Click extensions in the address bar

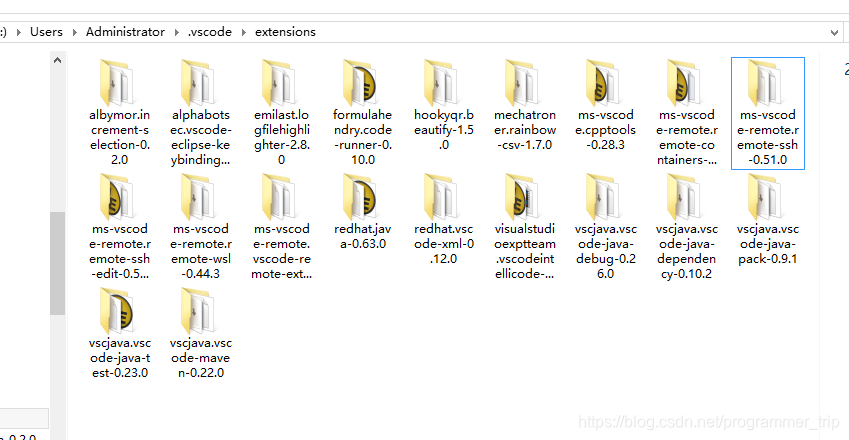285,32
